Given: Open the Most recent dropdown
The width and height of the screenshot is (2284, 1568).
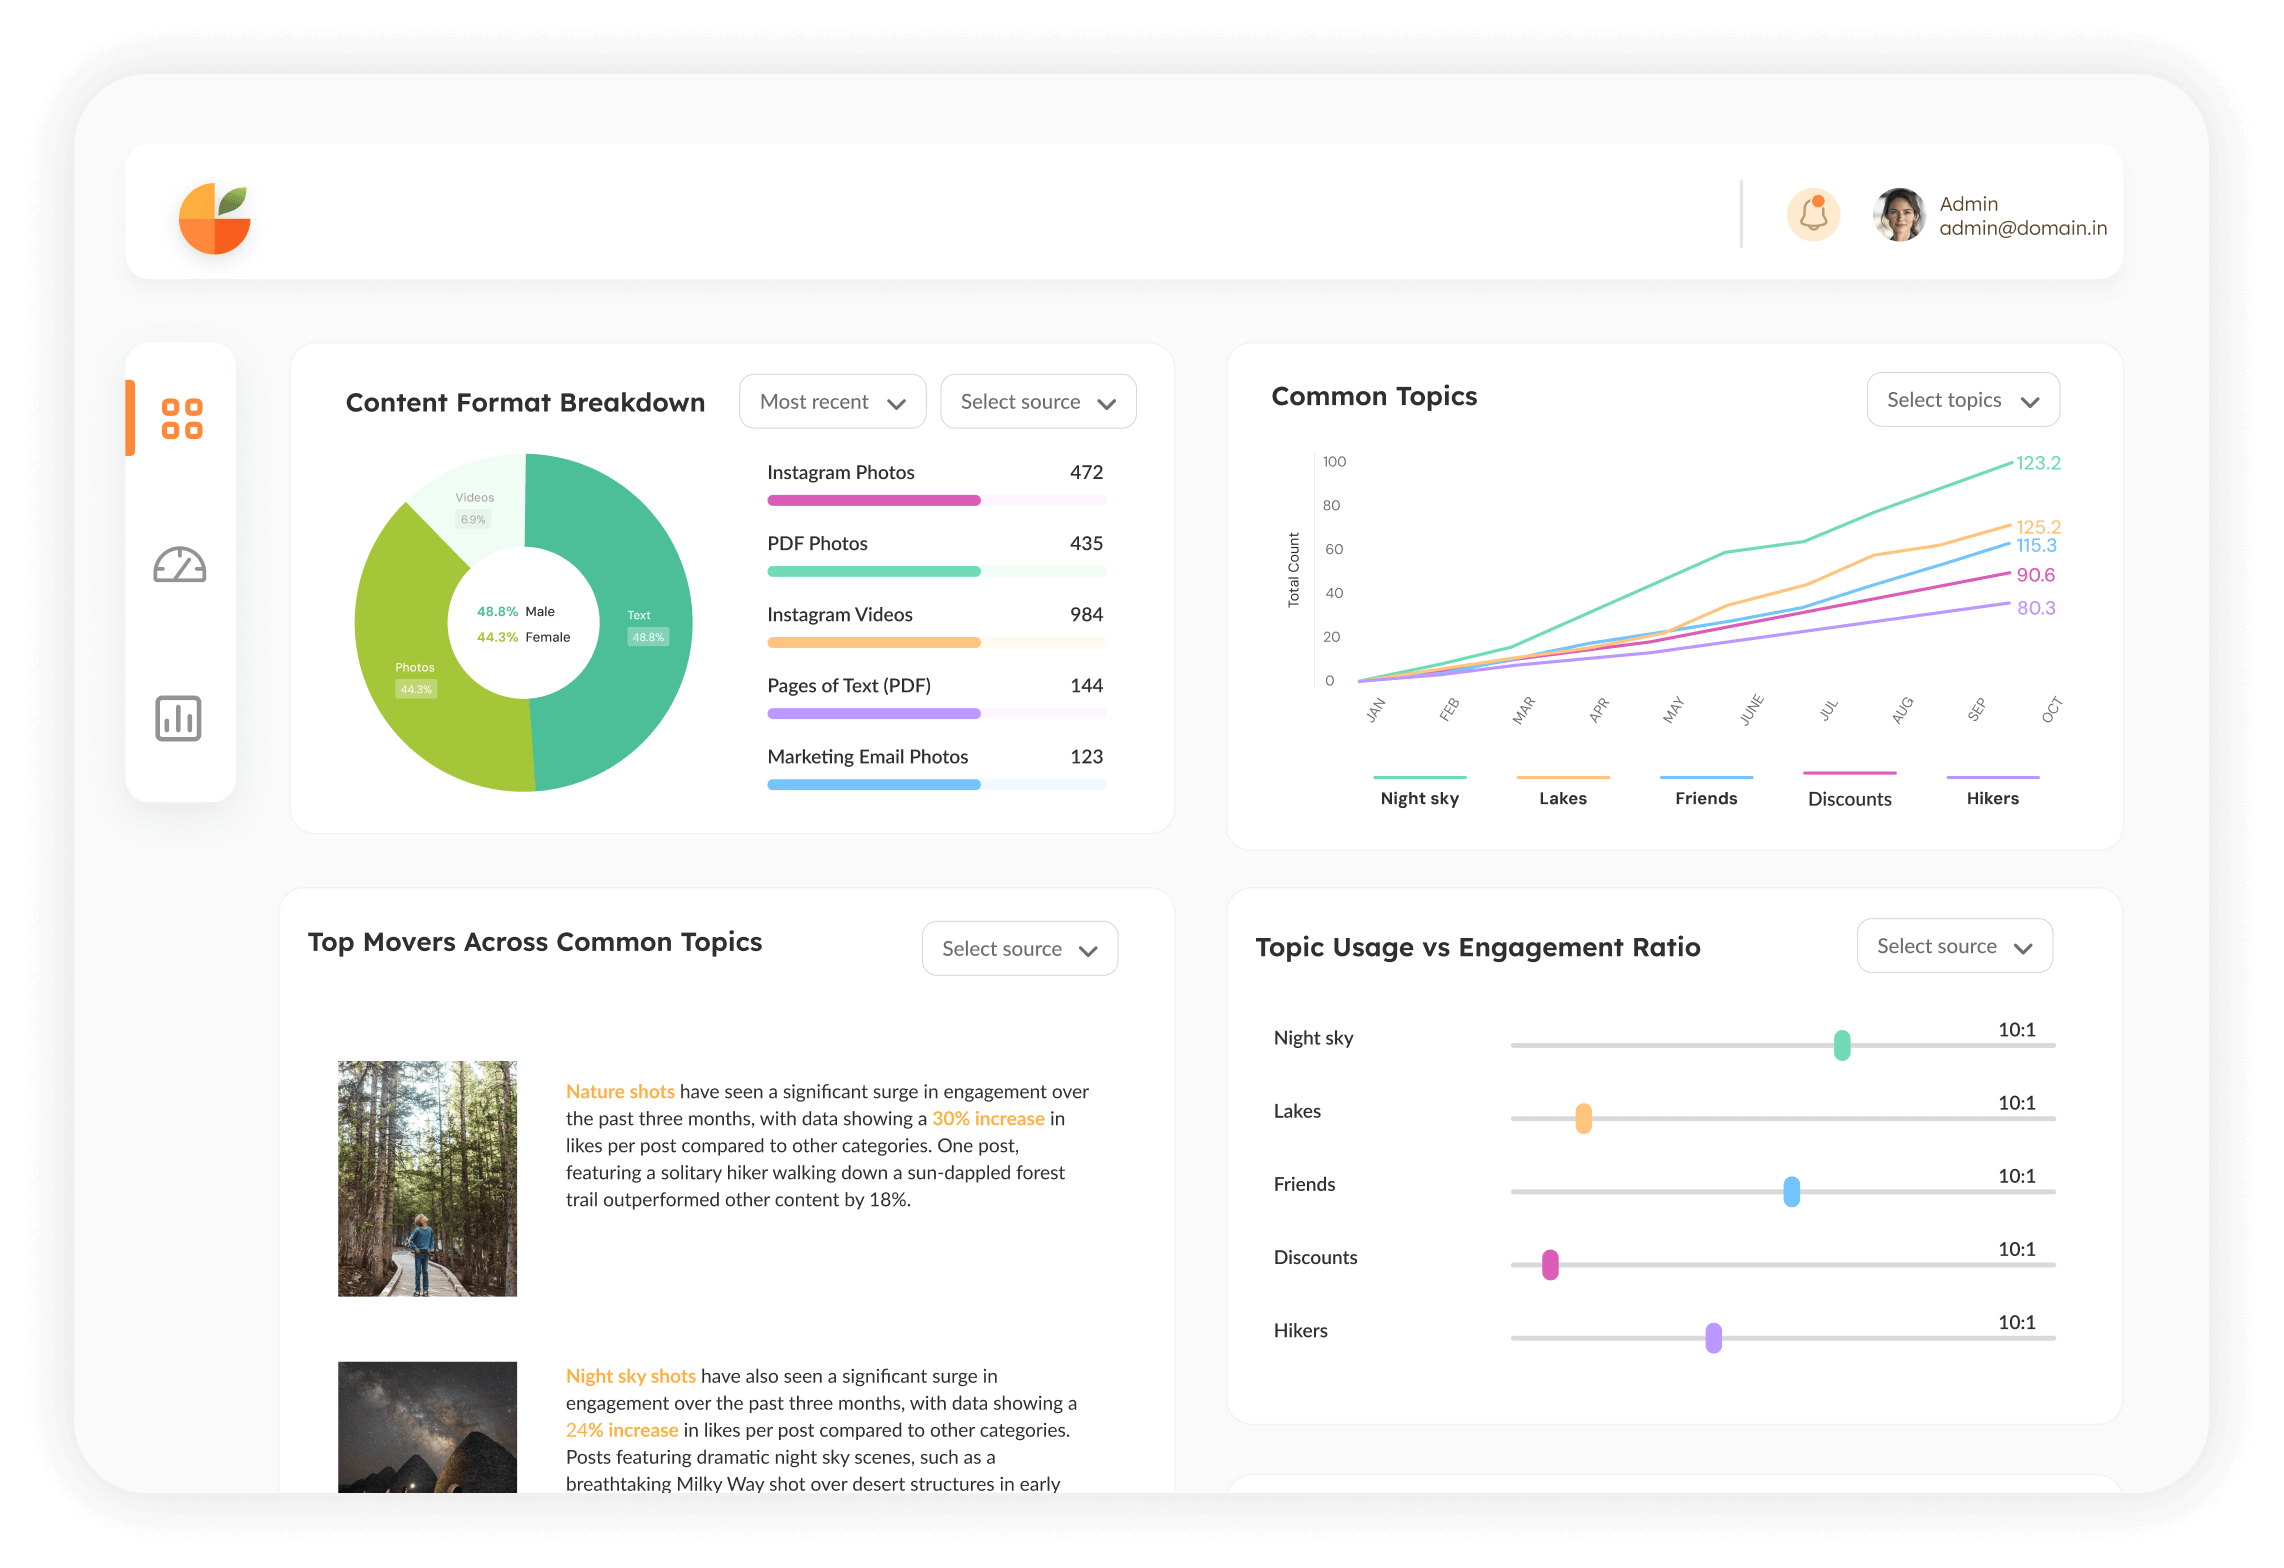Looking at the screenshot, I should tap(832, 402).
